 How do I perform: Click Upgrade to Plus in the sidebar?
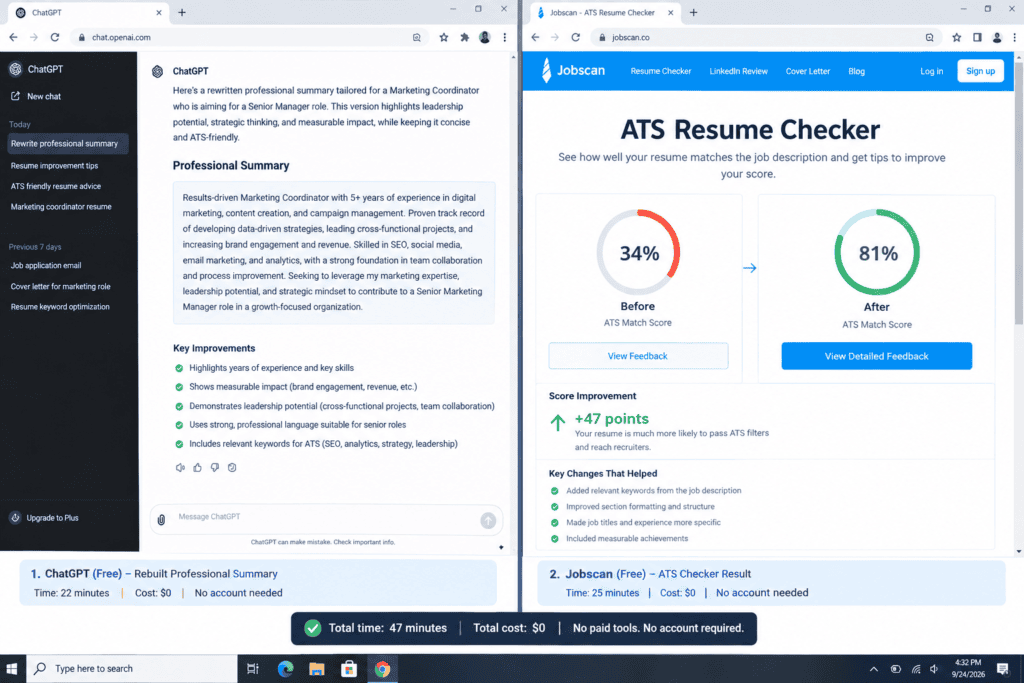point(44,518)
